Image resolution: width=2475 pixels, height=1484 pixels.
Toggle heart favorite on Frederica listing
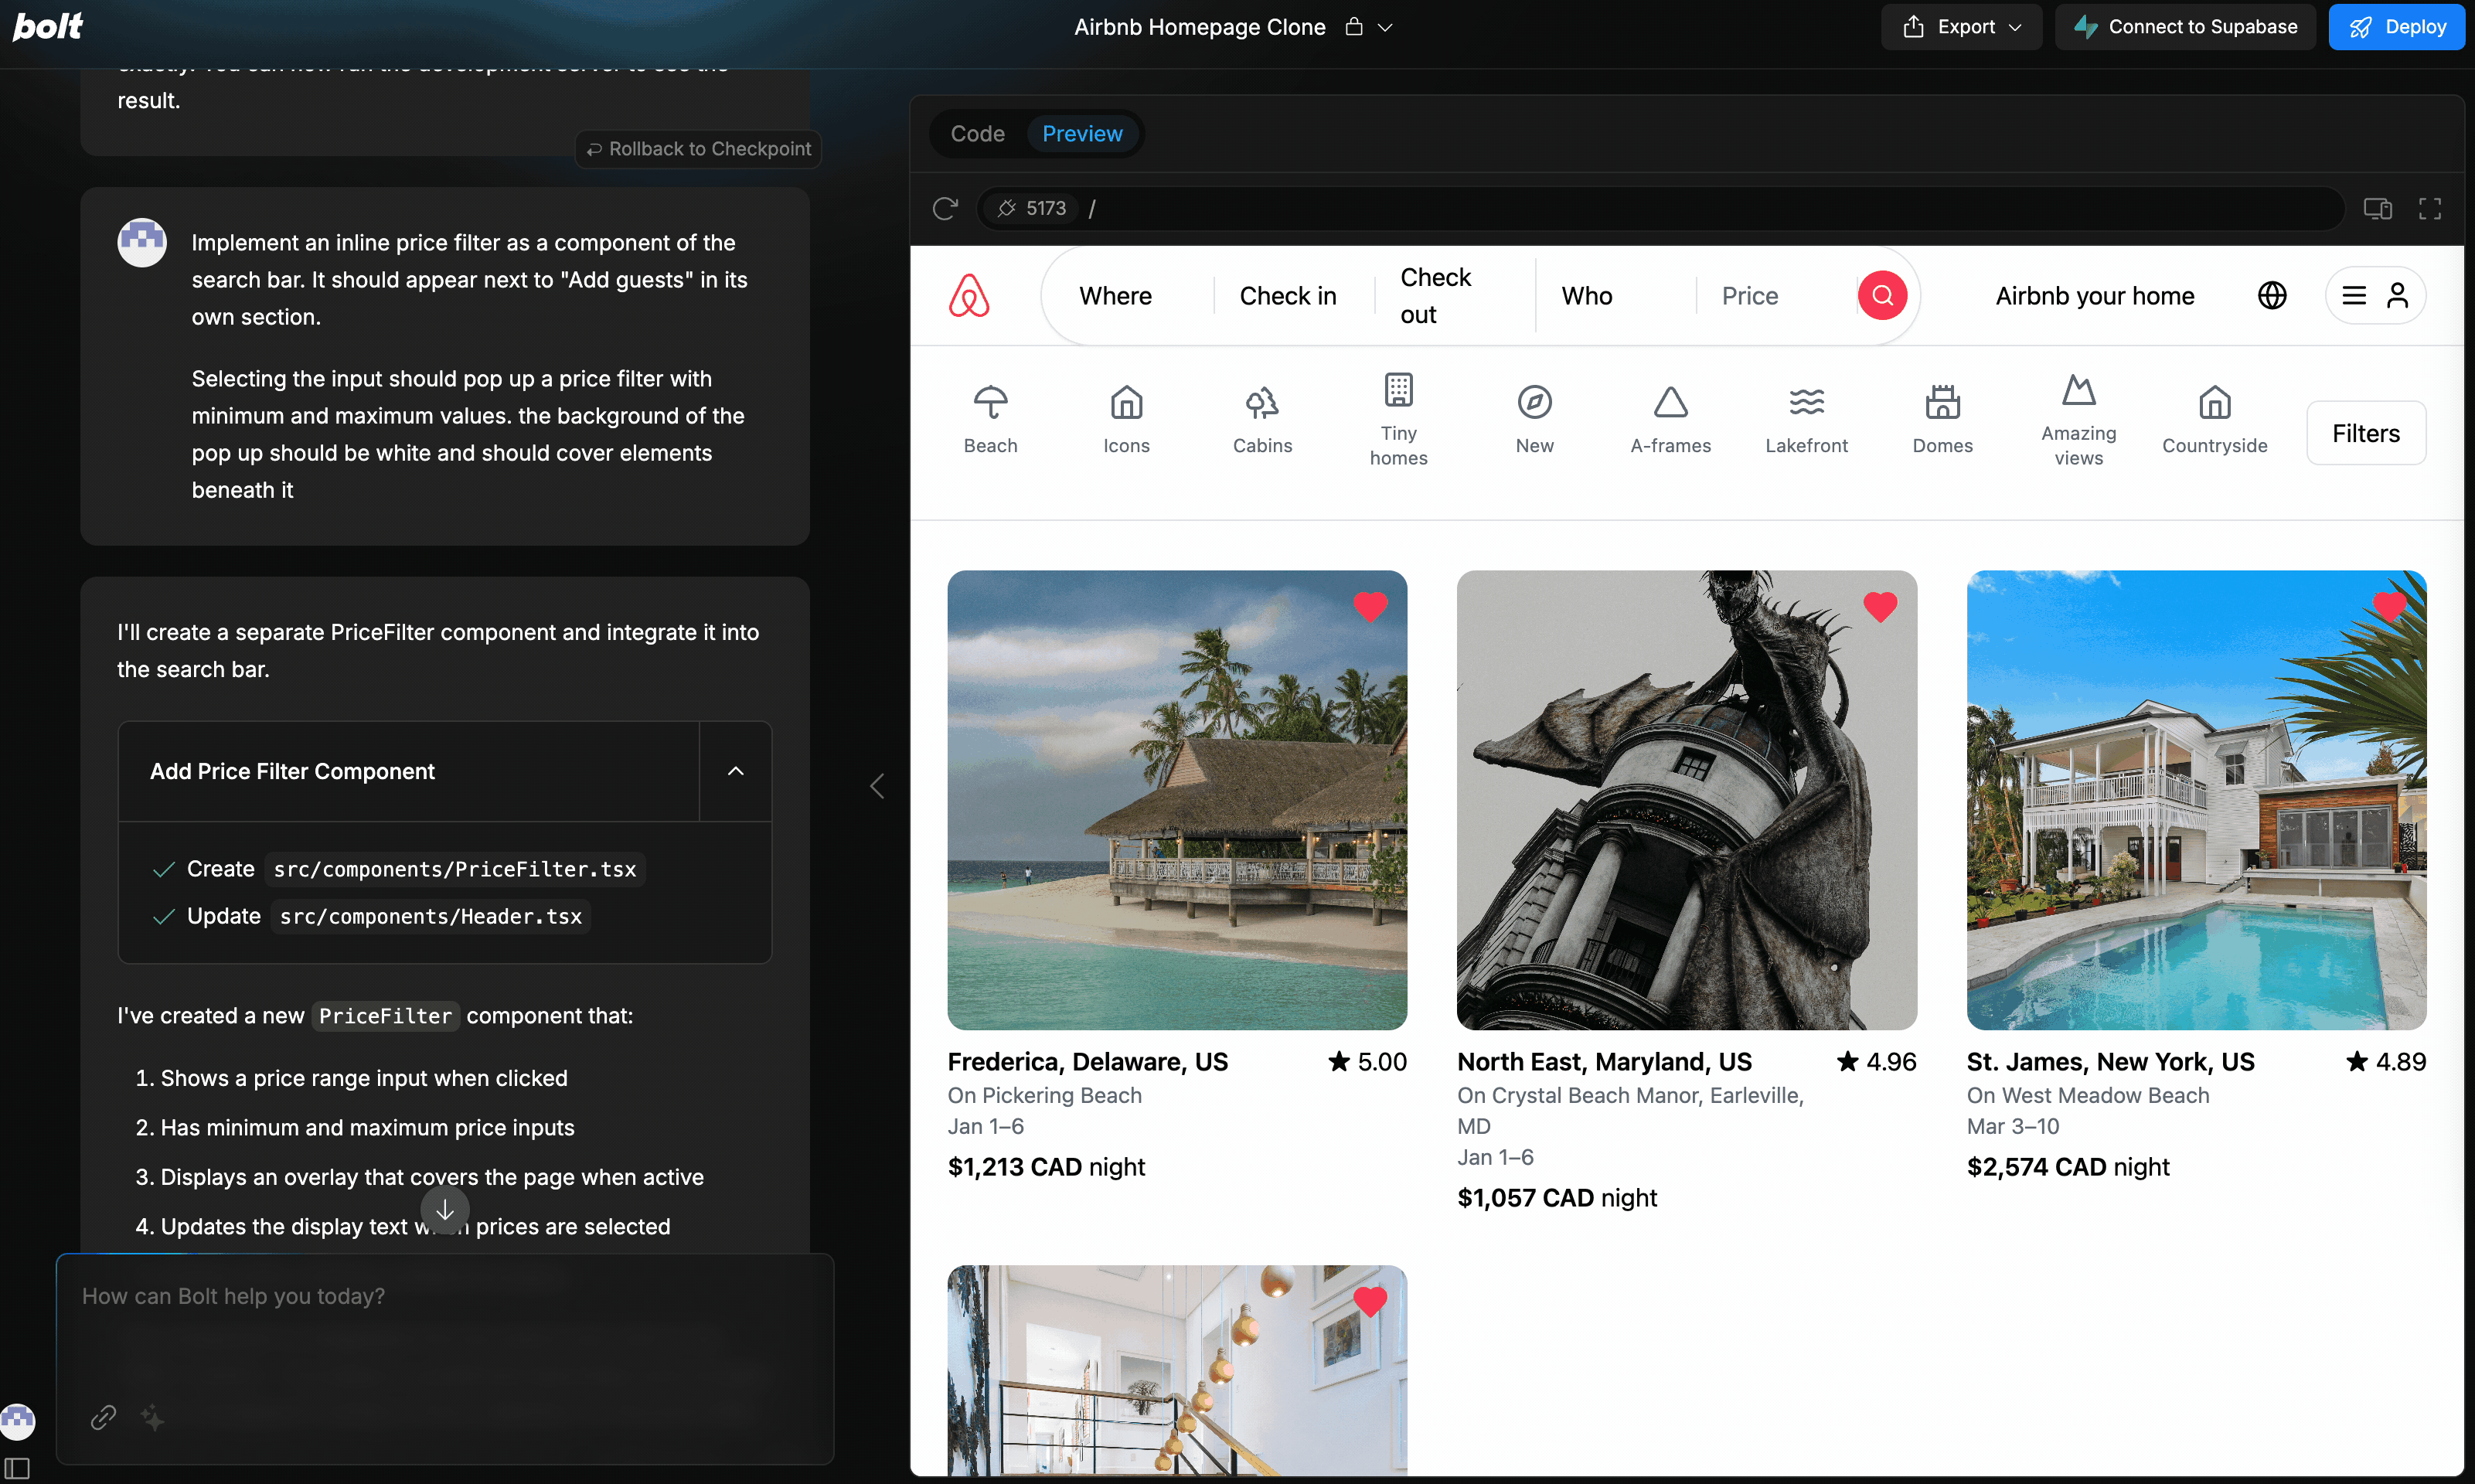tap(1370, 606)
